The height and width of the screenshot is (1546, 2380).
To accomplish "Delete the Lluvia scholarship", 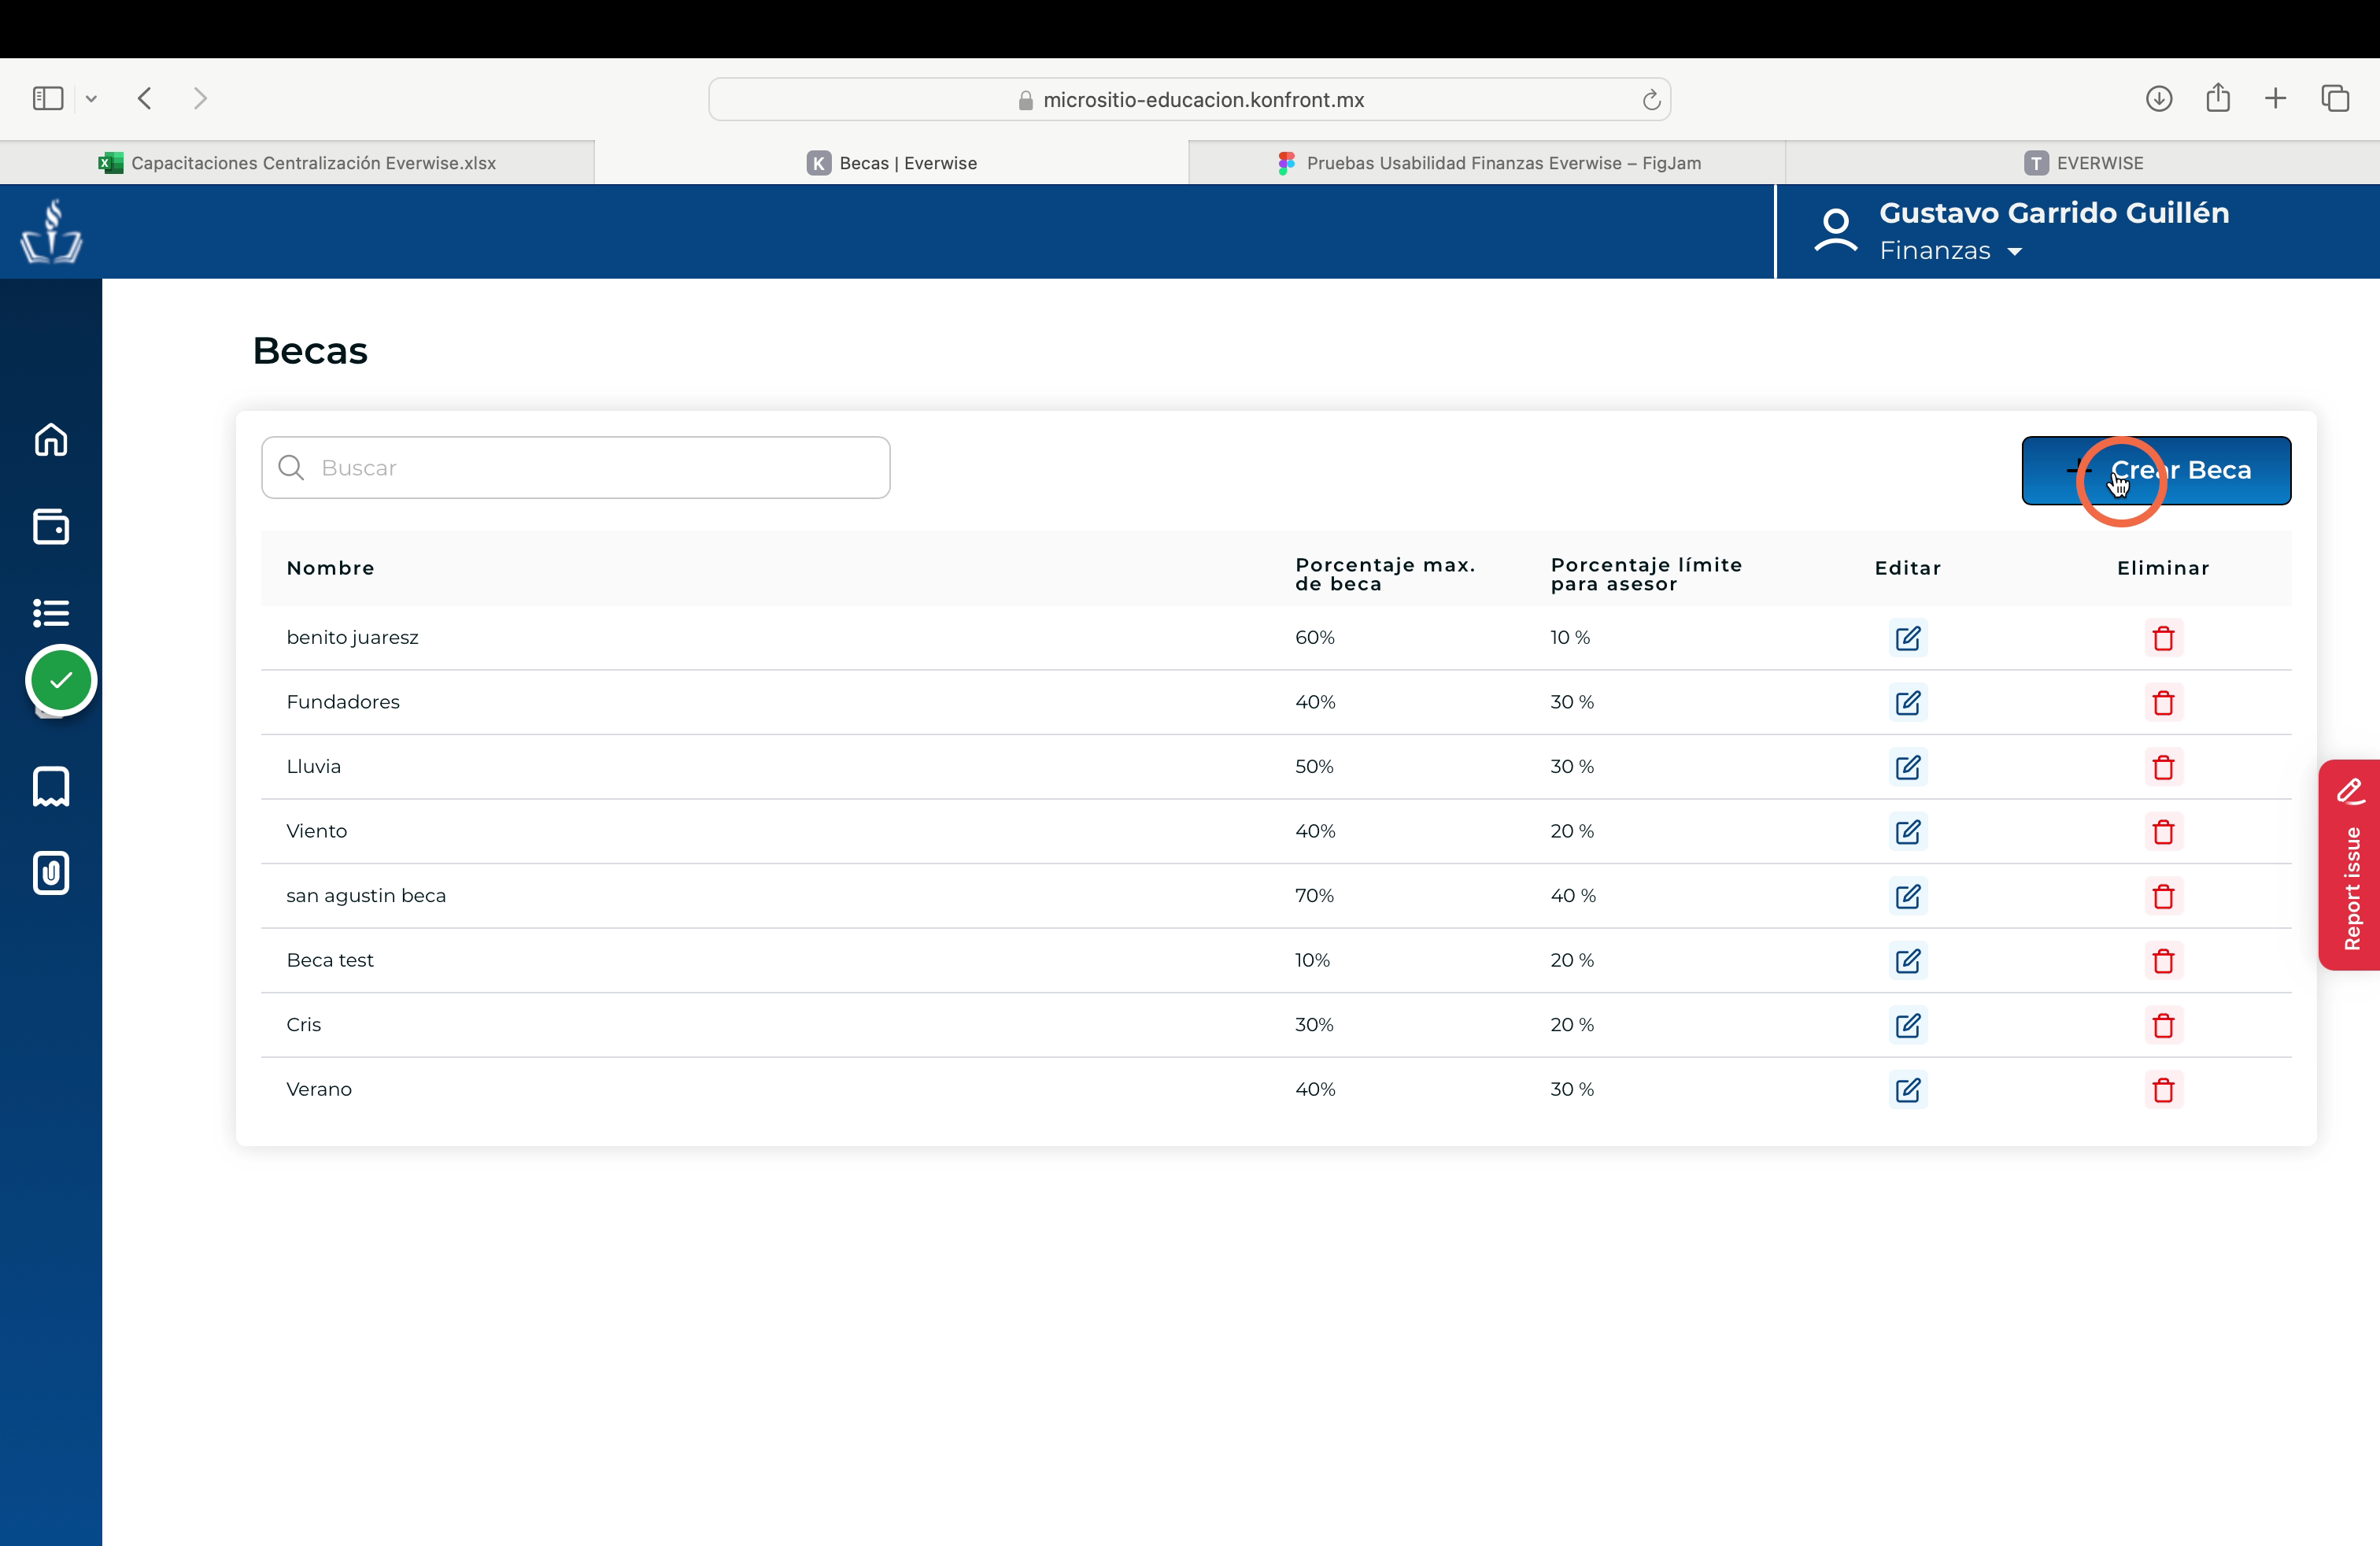I will (x=2163, y=767).
